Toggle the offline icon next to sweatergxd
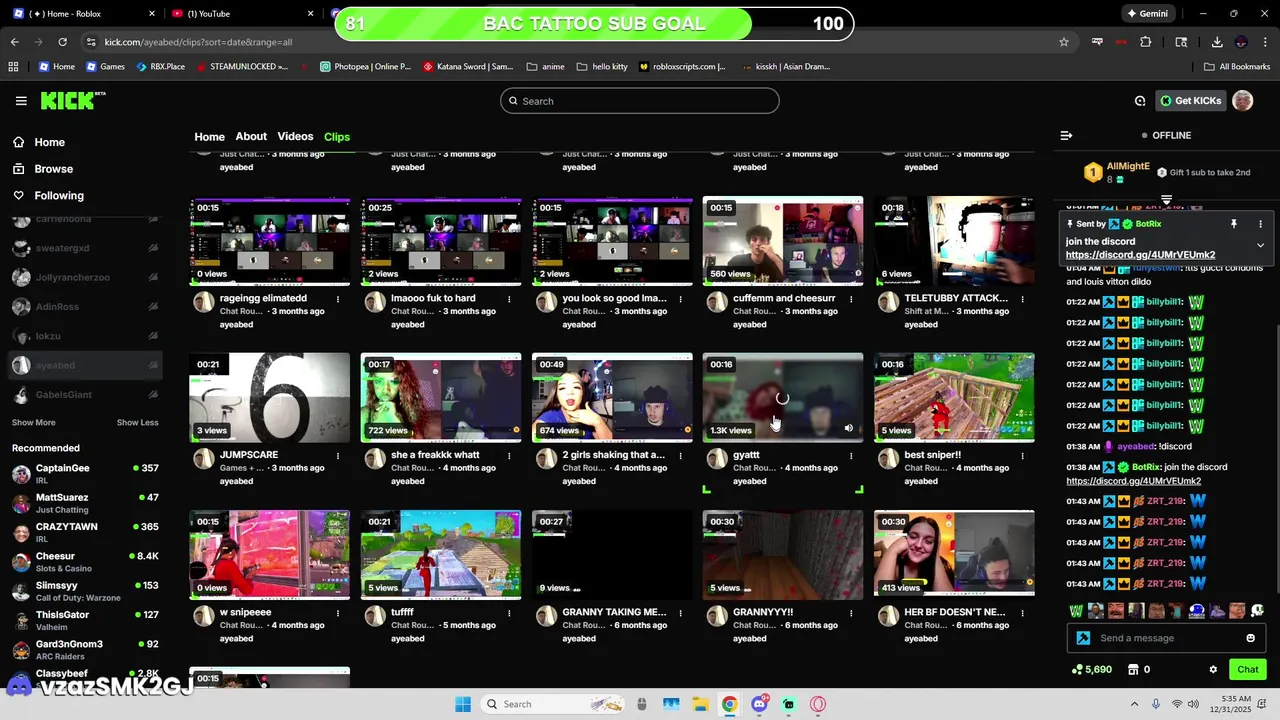This screenshot has height=720, width=1280. point(153,248)
